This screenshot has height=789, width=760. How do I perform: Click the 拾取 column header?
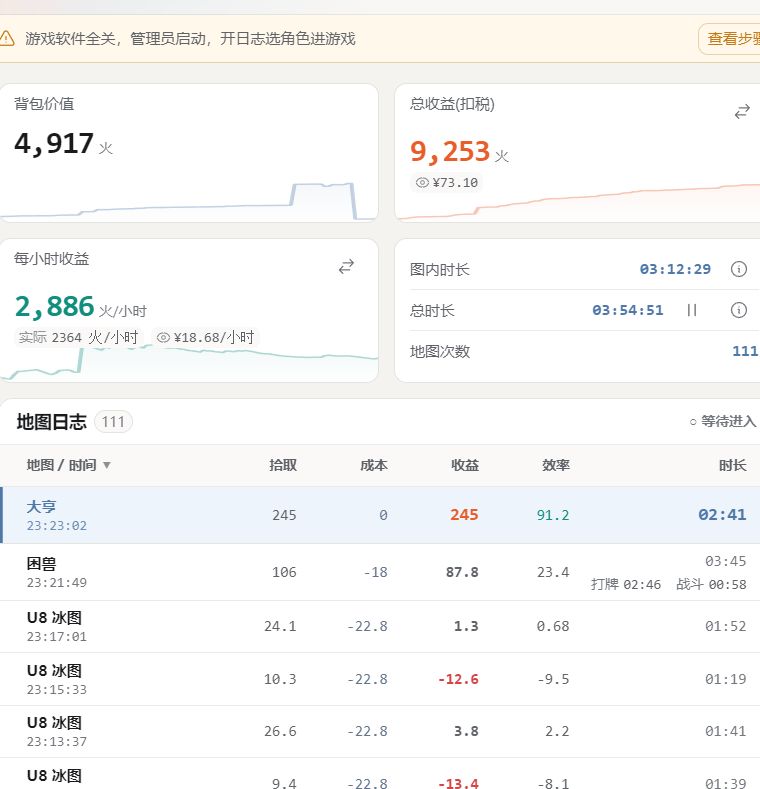(x=283, y=465)
